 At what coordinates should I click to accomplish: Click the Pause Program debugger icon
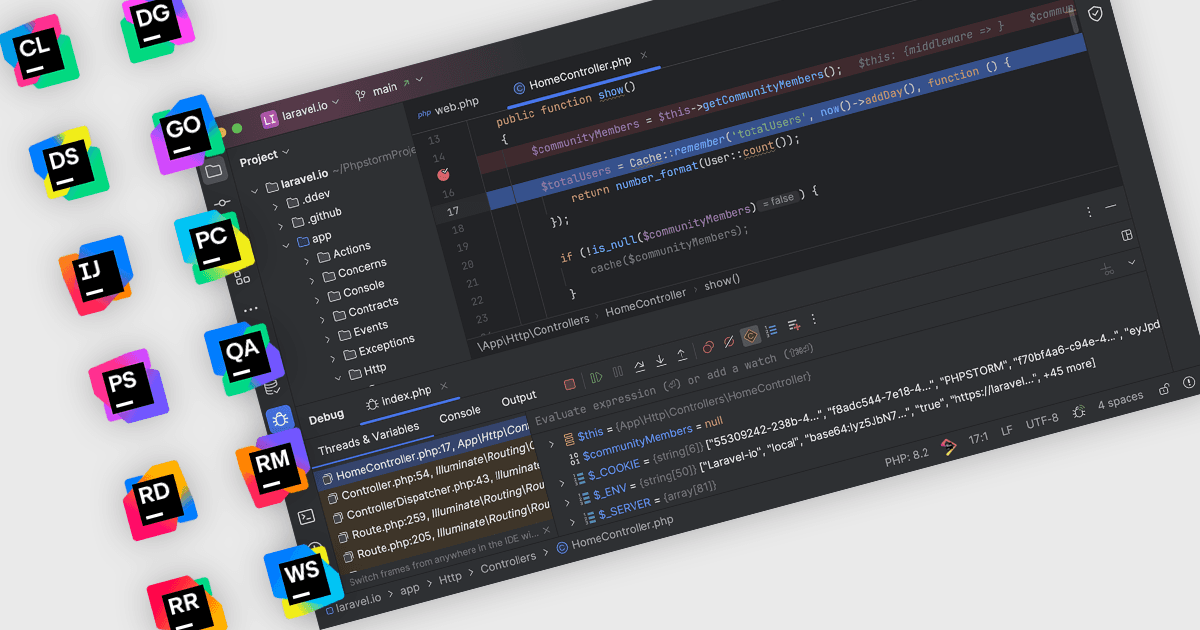click(617, 372)
